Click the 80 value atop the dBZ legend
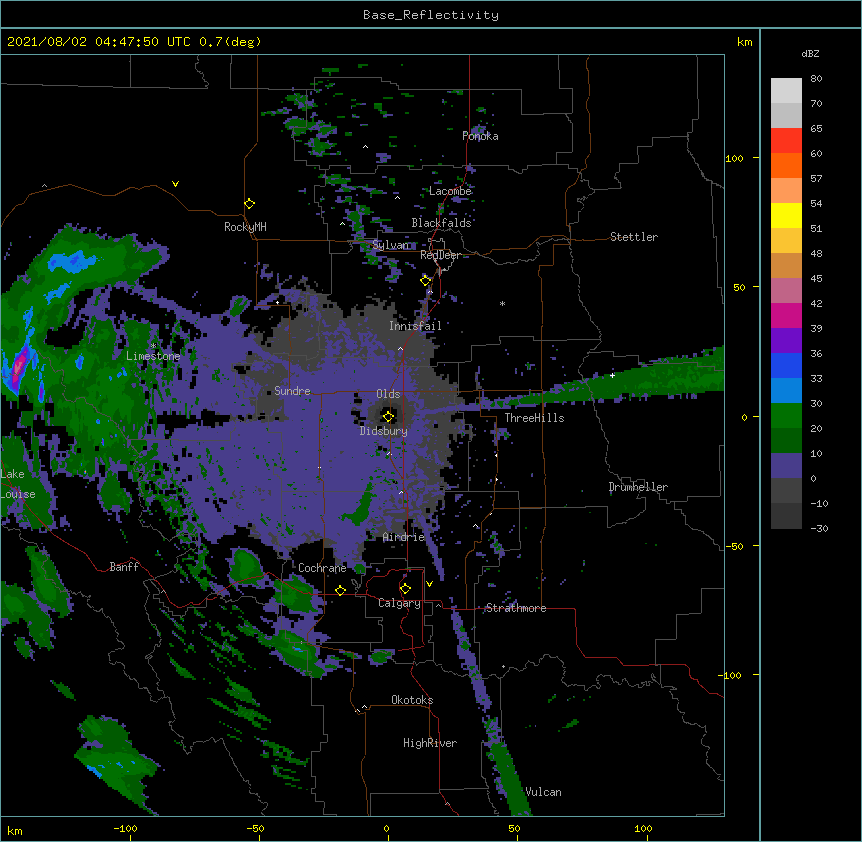This screenshot has width=862, height=842. [x=816, y=79]
